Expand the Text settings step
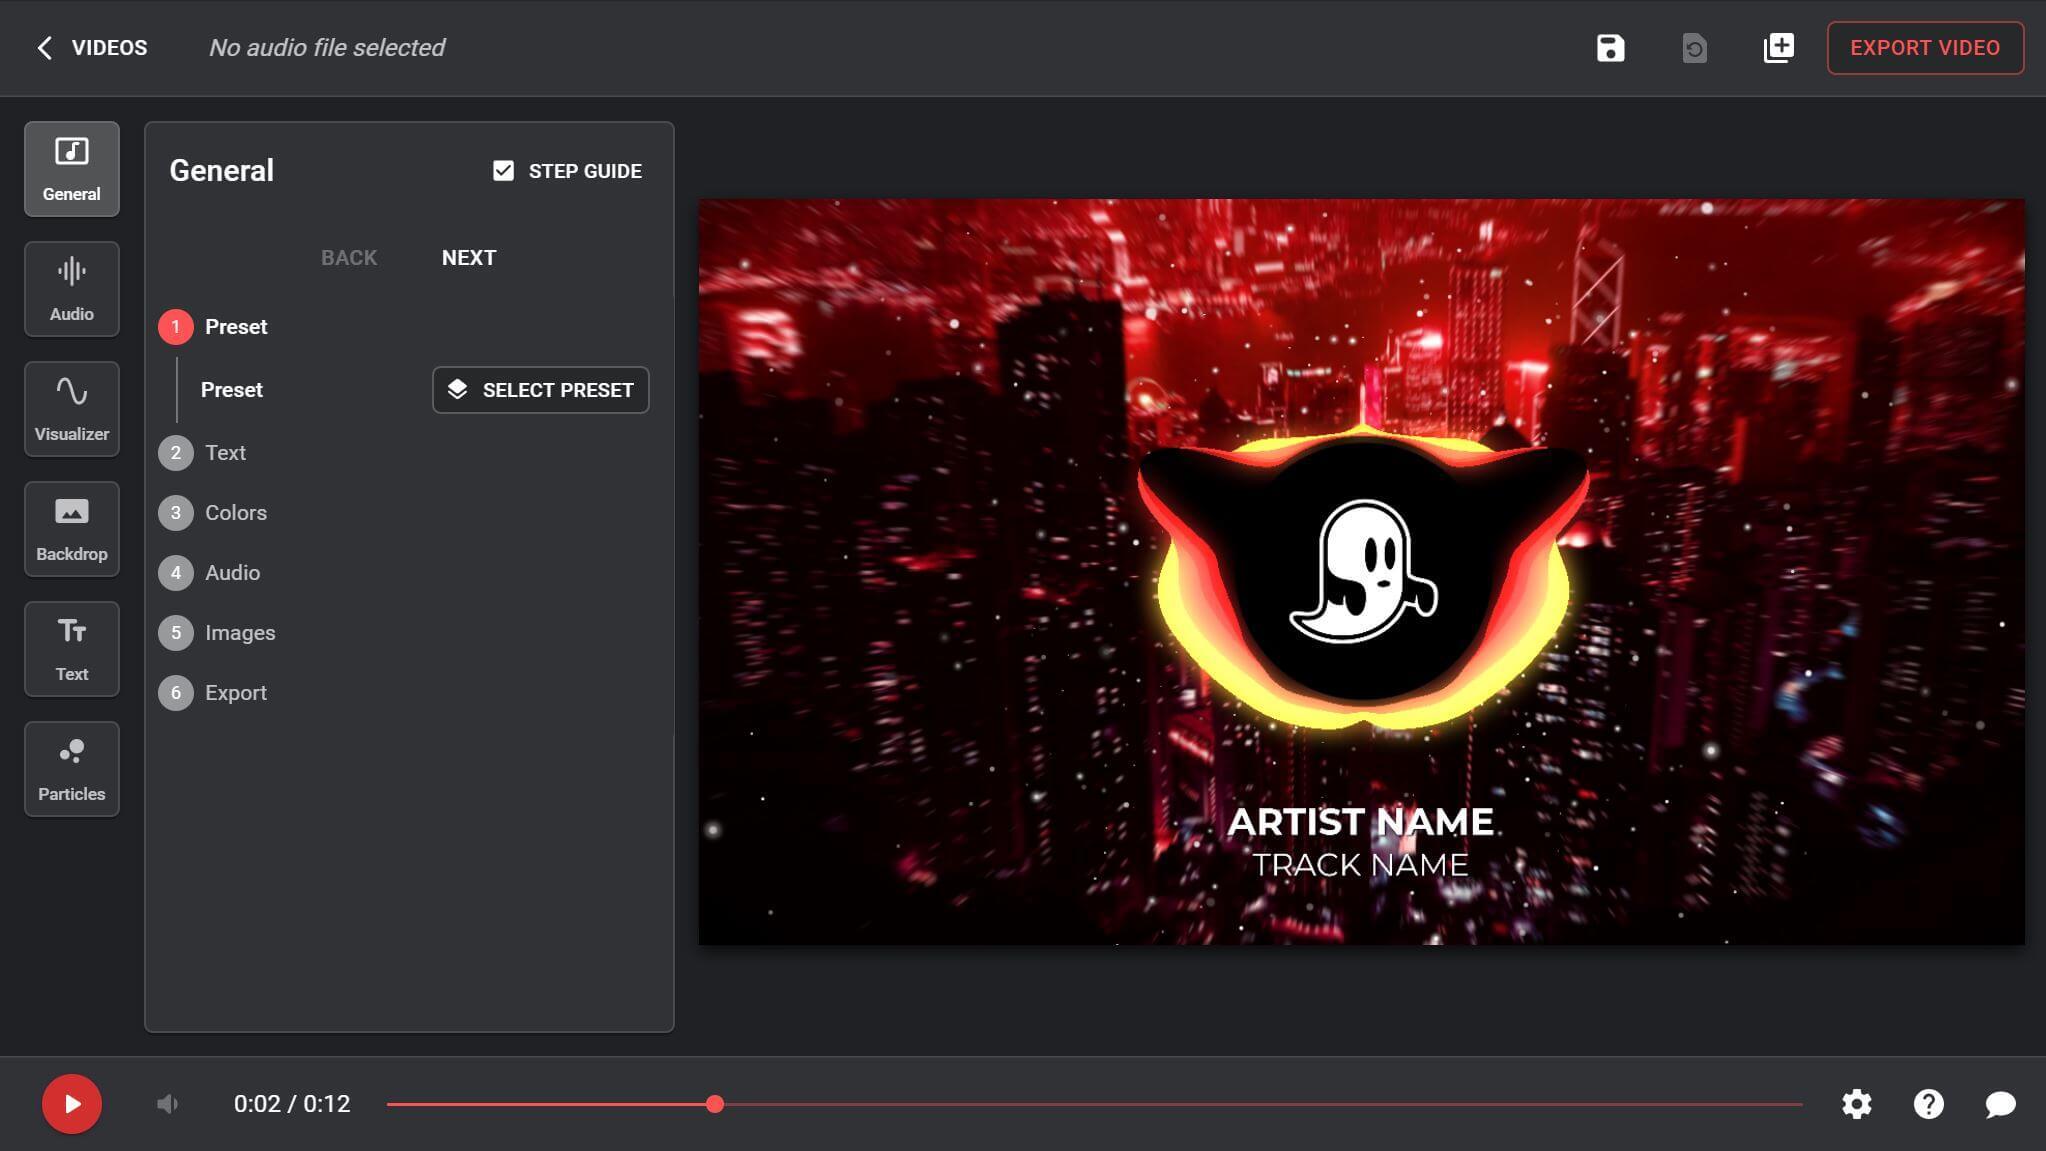This screenshot has width=2046, height=1151. 223,451
